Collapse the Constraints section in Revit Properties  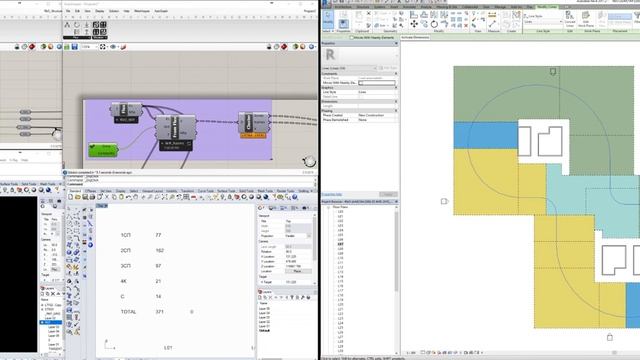click(x=396, y=73)
